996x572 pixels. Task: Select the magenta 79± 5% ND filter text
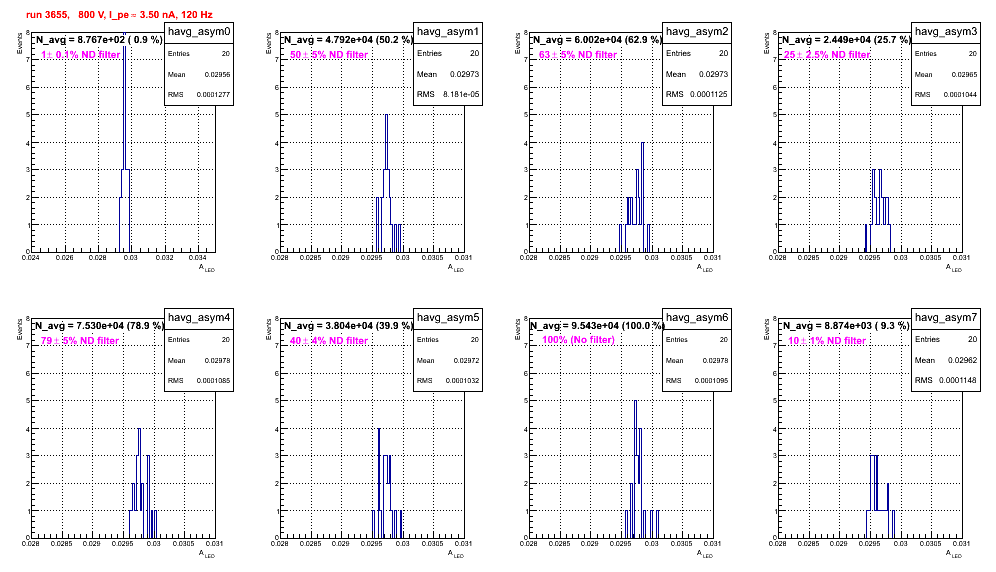(x=80, y=341)
